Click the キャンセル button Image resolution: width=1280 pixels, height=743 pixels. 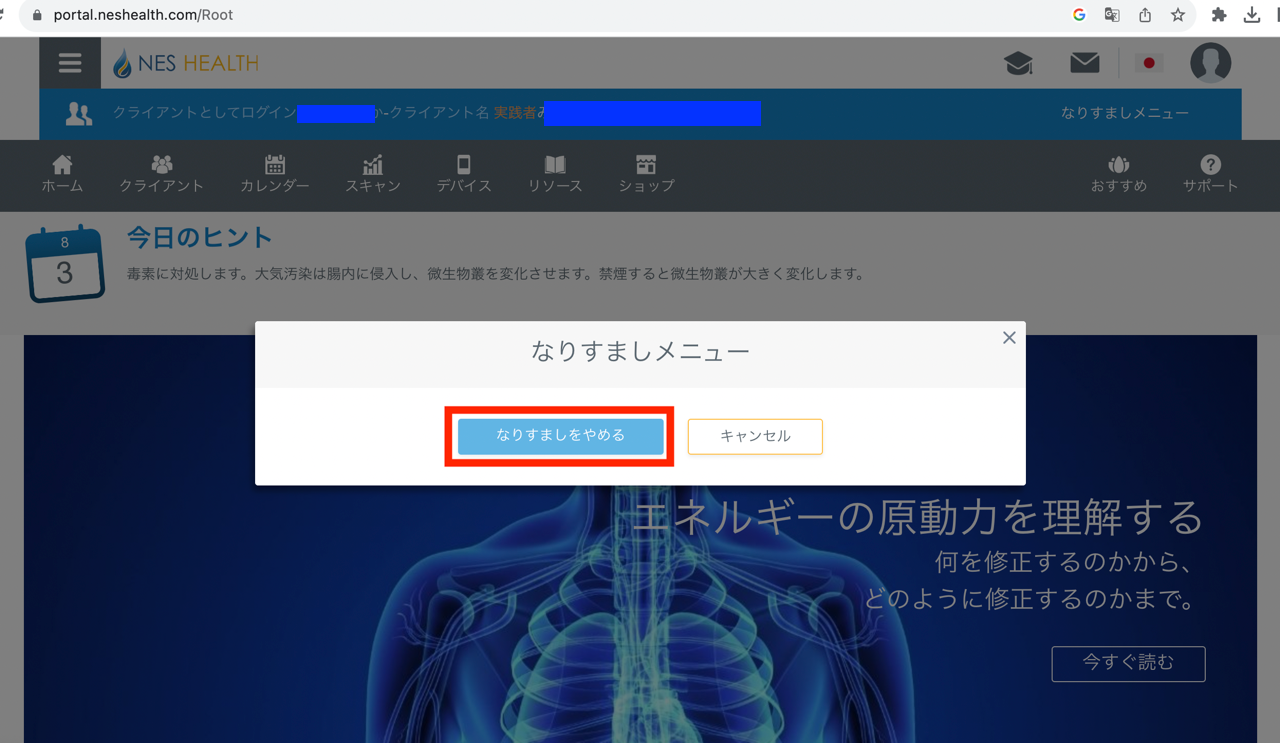coord(755,436)
